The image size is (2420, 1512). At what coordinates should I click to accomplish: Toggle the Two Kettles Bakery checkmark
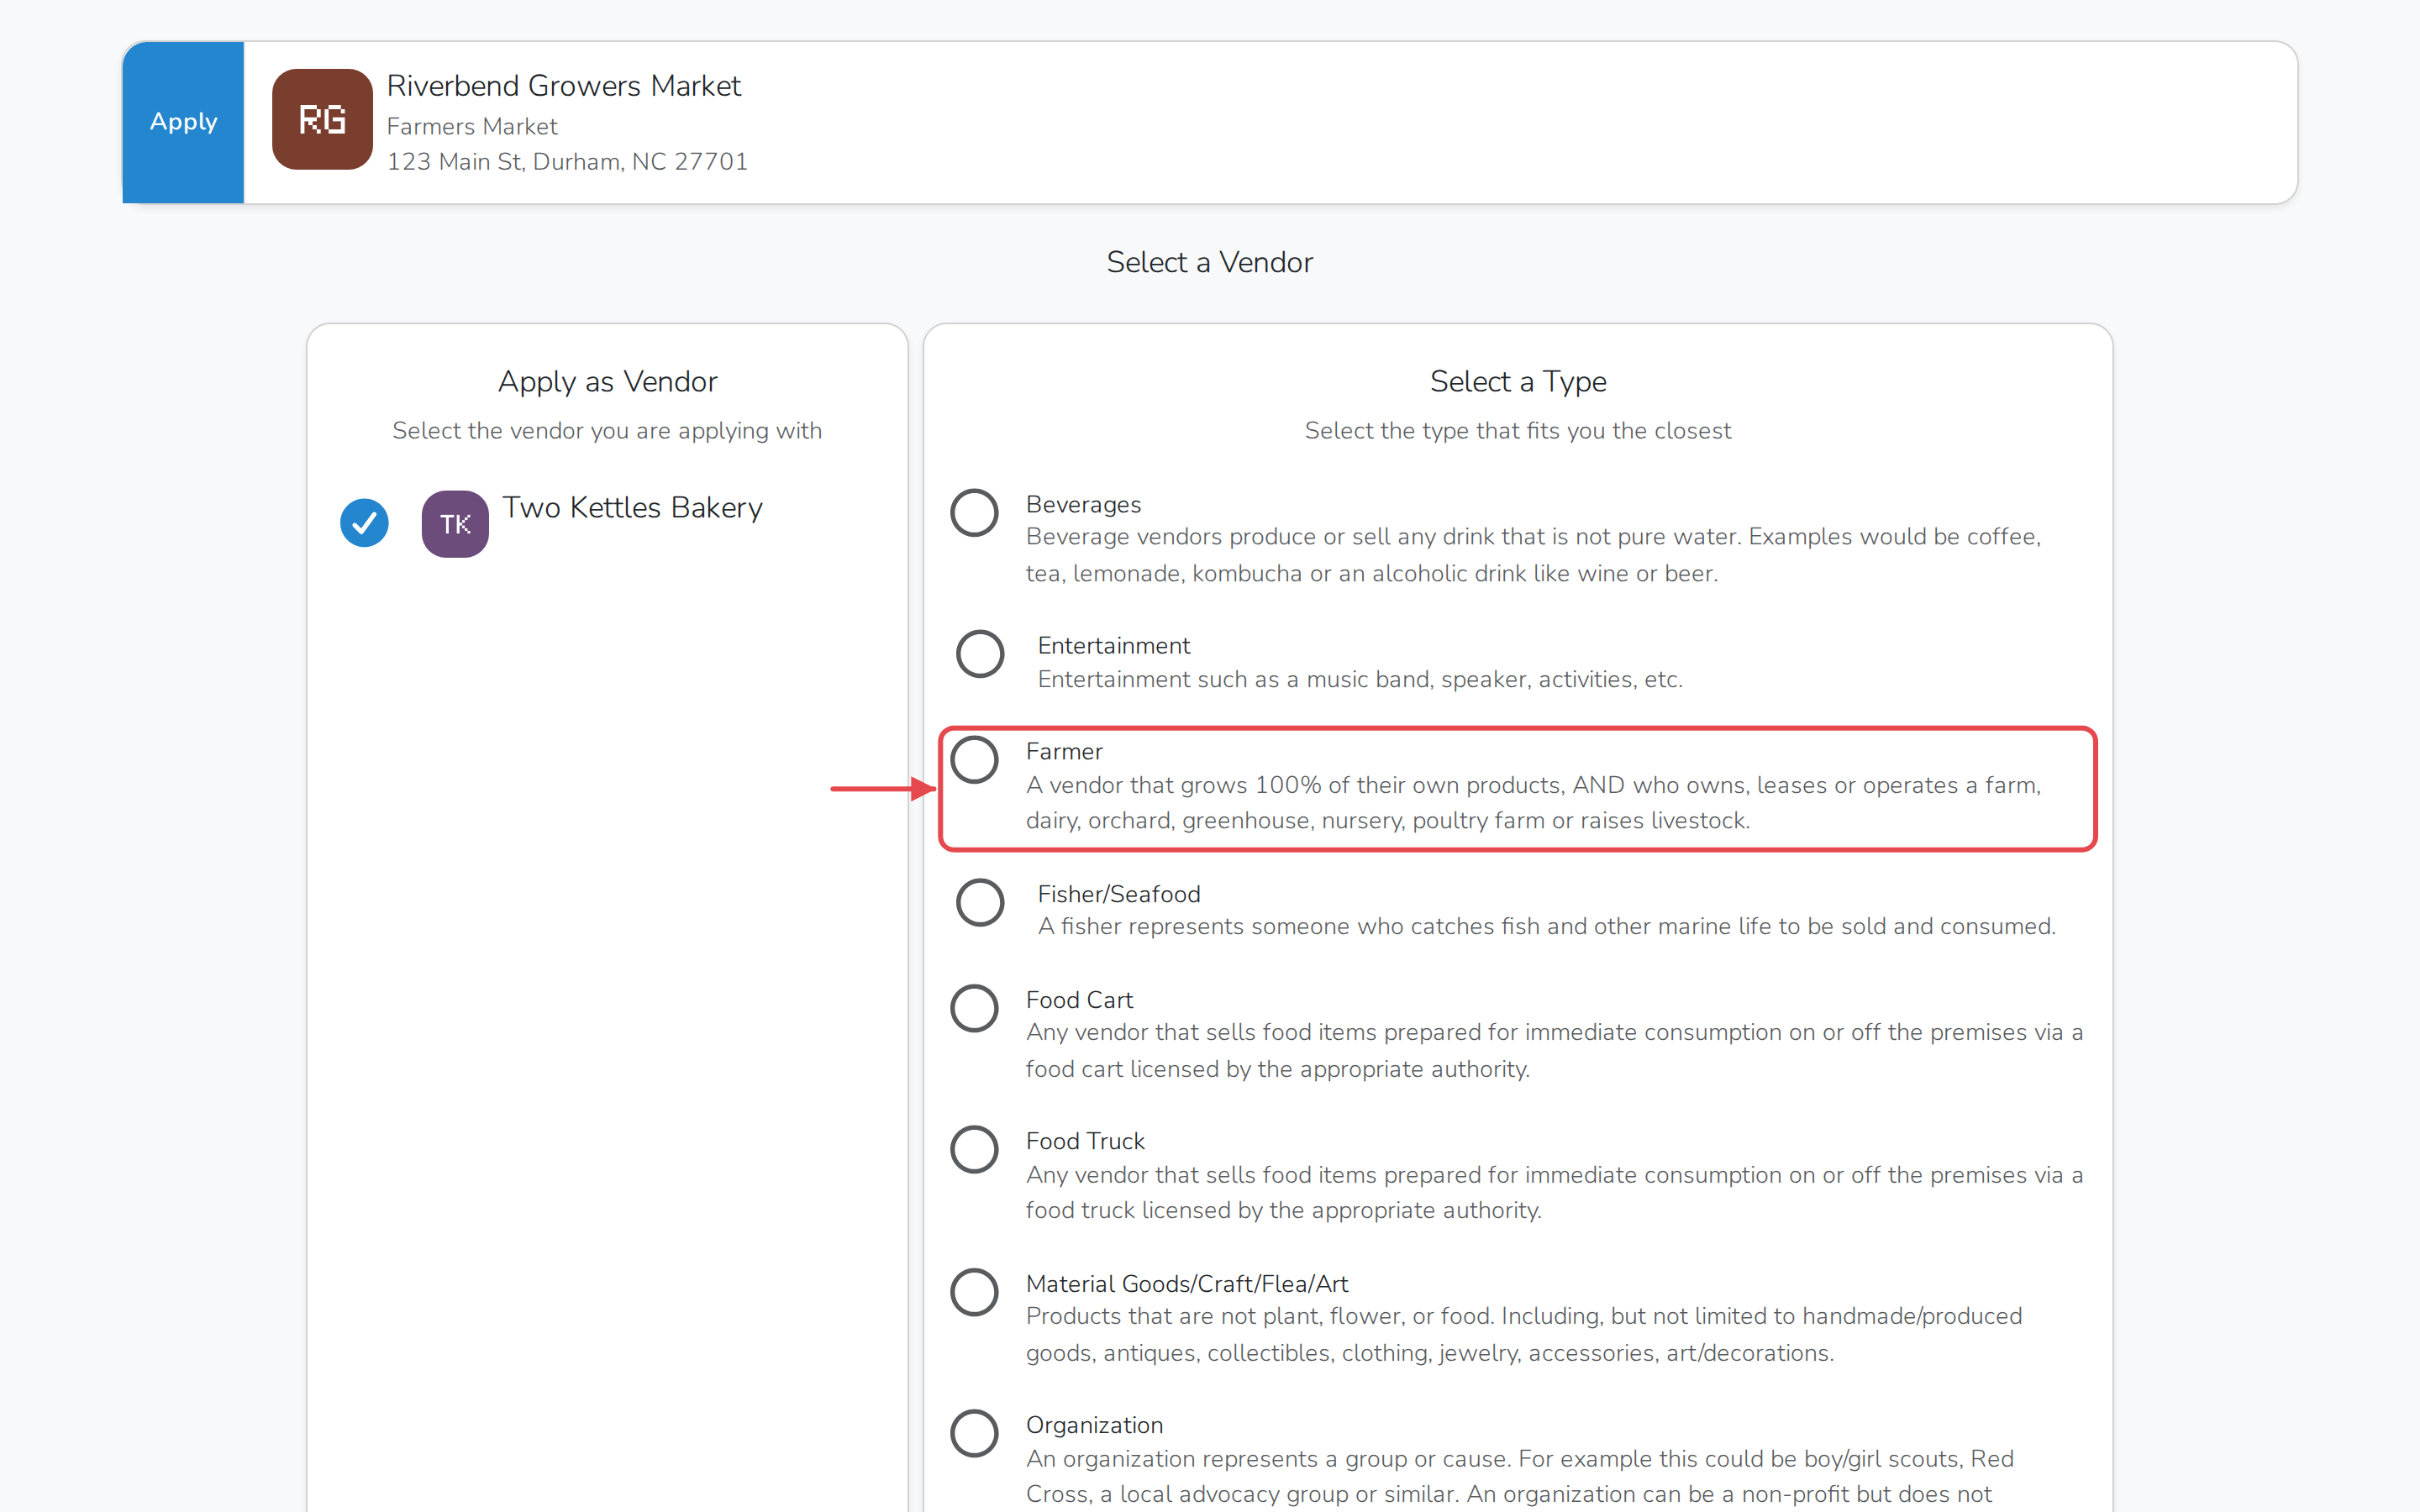[x=364, y=523]
